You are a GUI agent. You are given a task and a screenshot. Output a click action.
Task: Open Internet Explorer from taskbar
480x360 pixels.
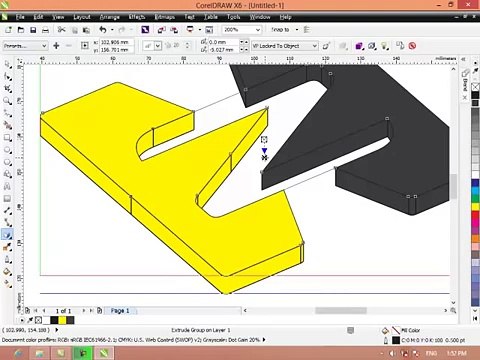click(x=17, y=353)
